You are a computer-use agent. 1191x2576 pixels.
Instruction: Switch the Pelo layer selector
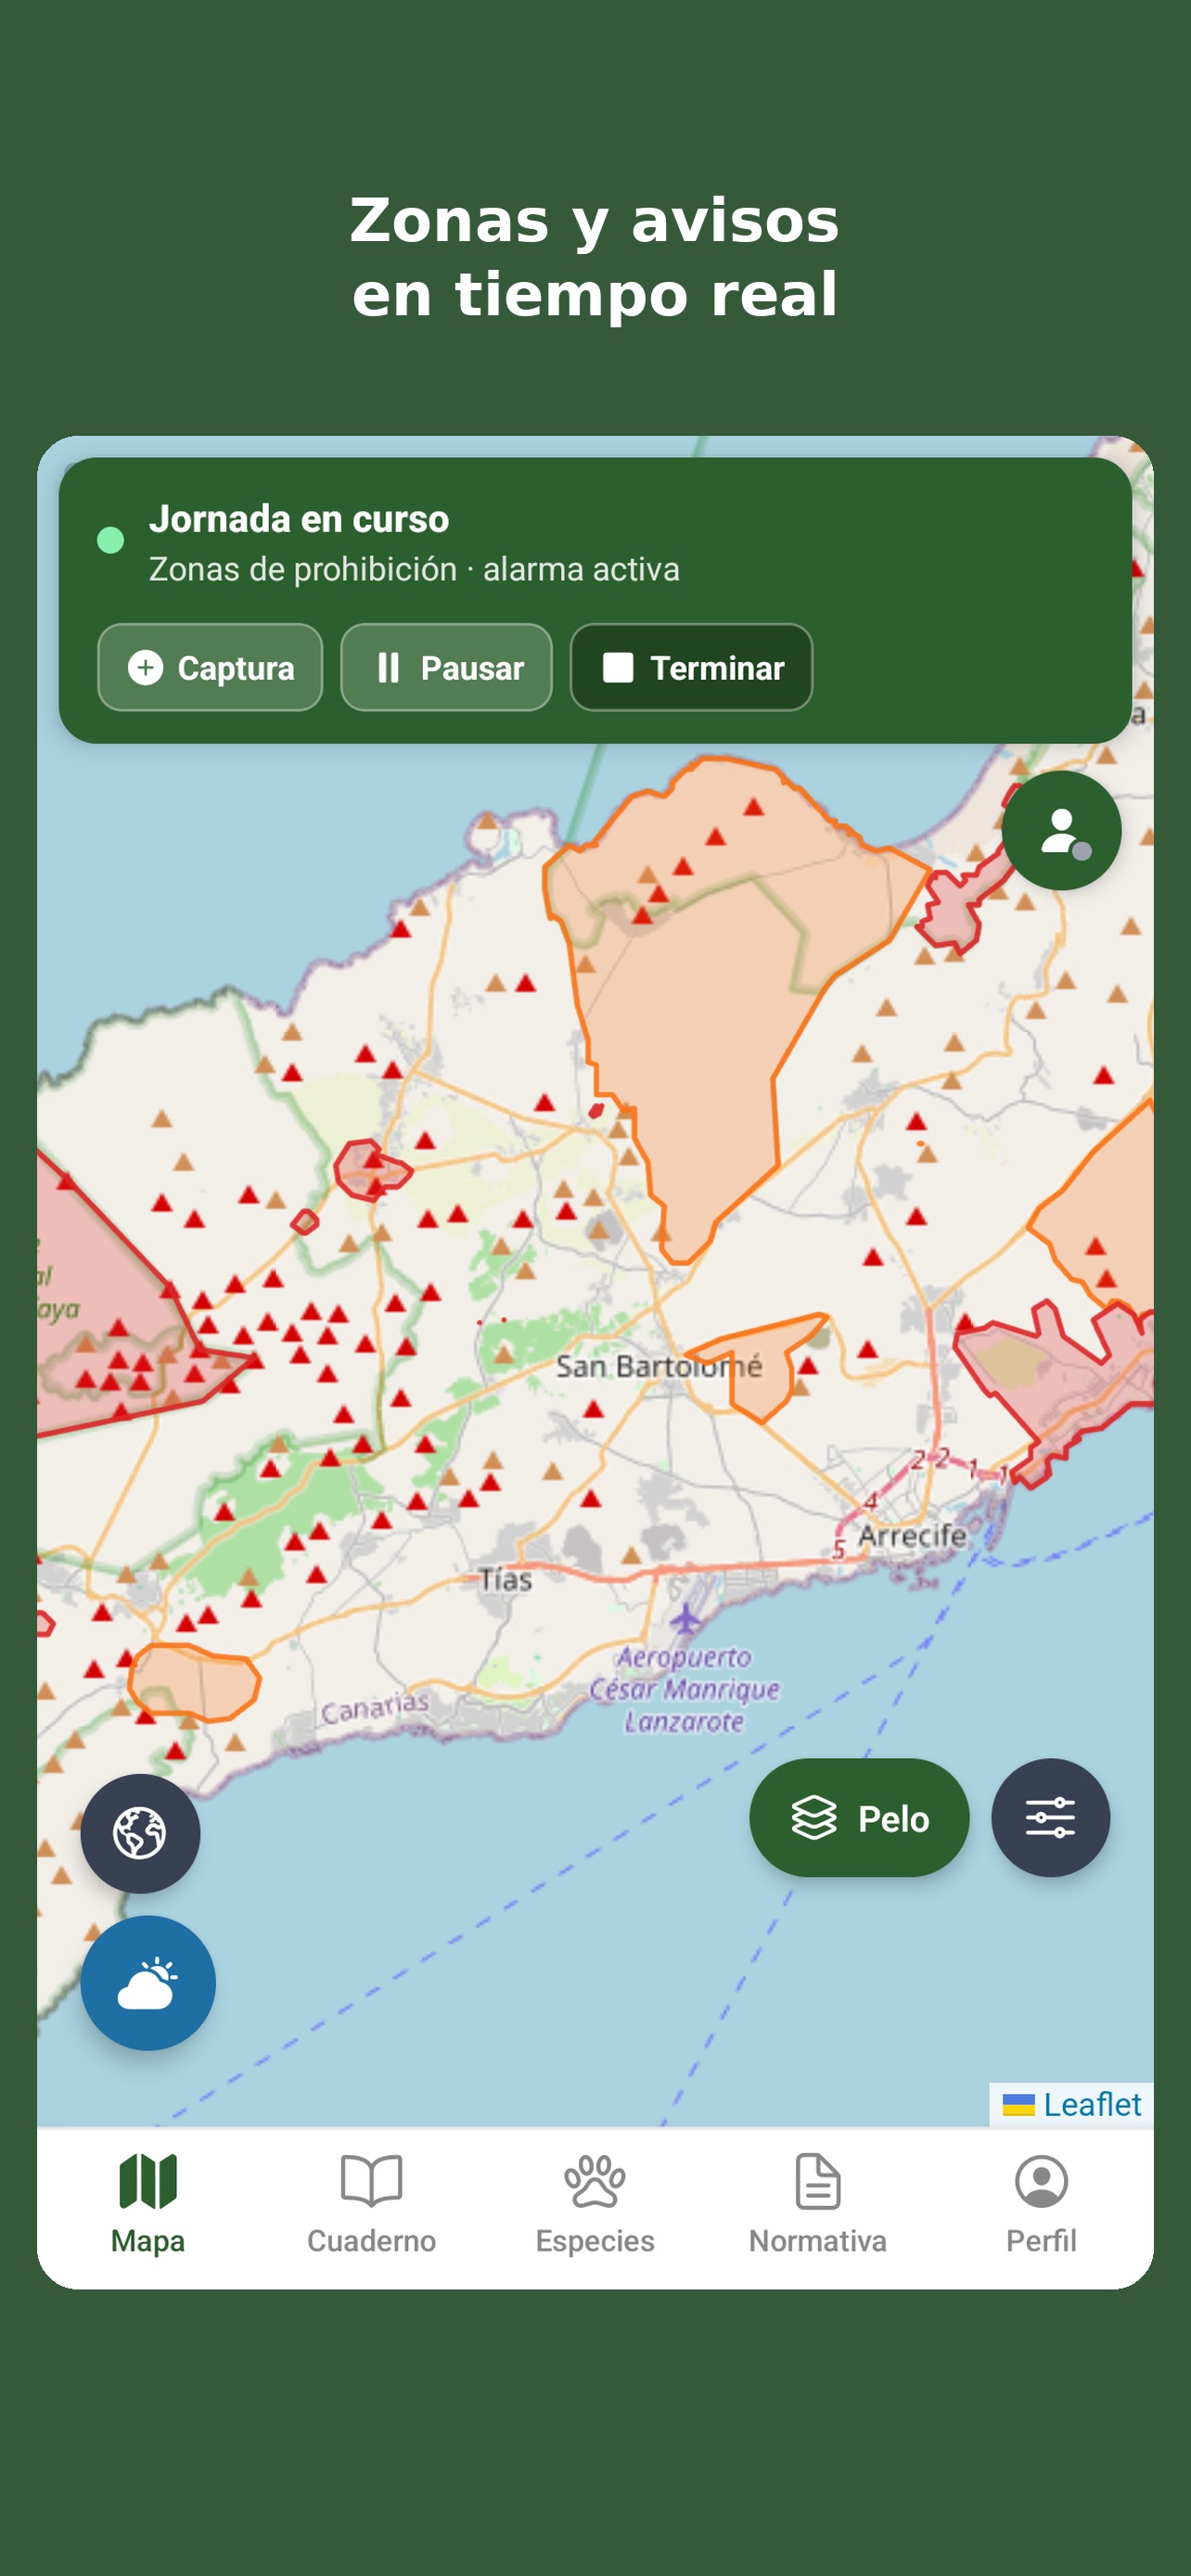[859, 1817]
